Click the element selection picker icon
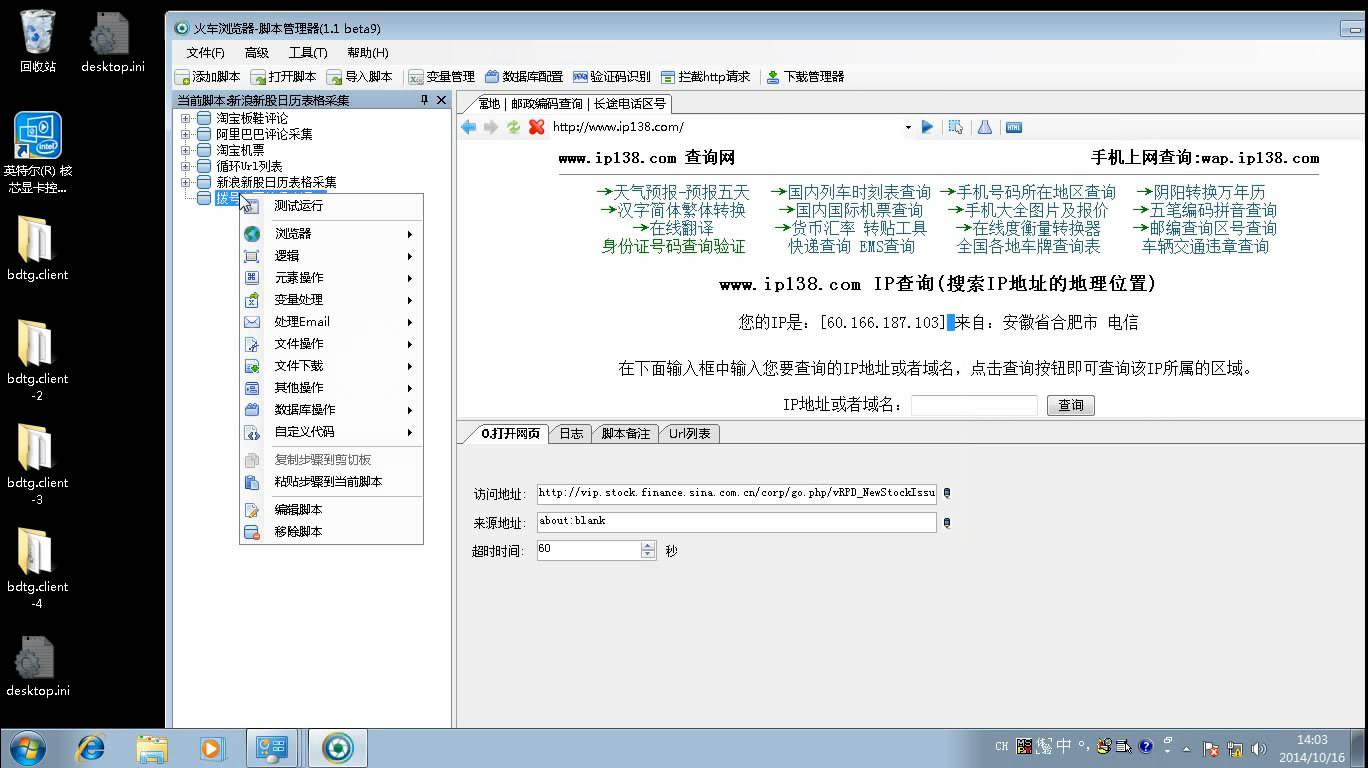 (x=956, y=127)
